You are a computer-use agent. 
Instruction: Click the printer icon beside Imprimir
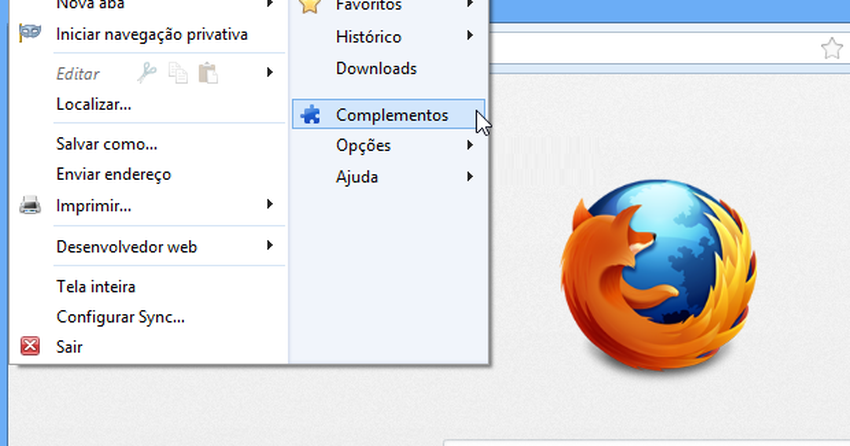(x=30, y=205)
